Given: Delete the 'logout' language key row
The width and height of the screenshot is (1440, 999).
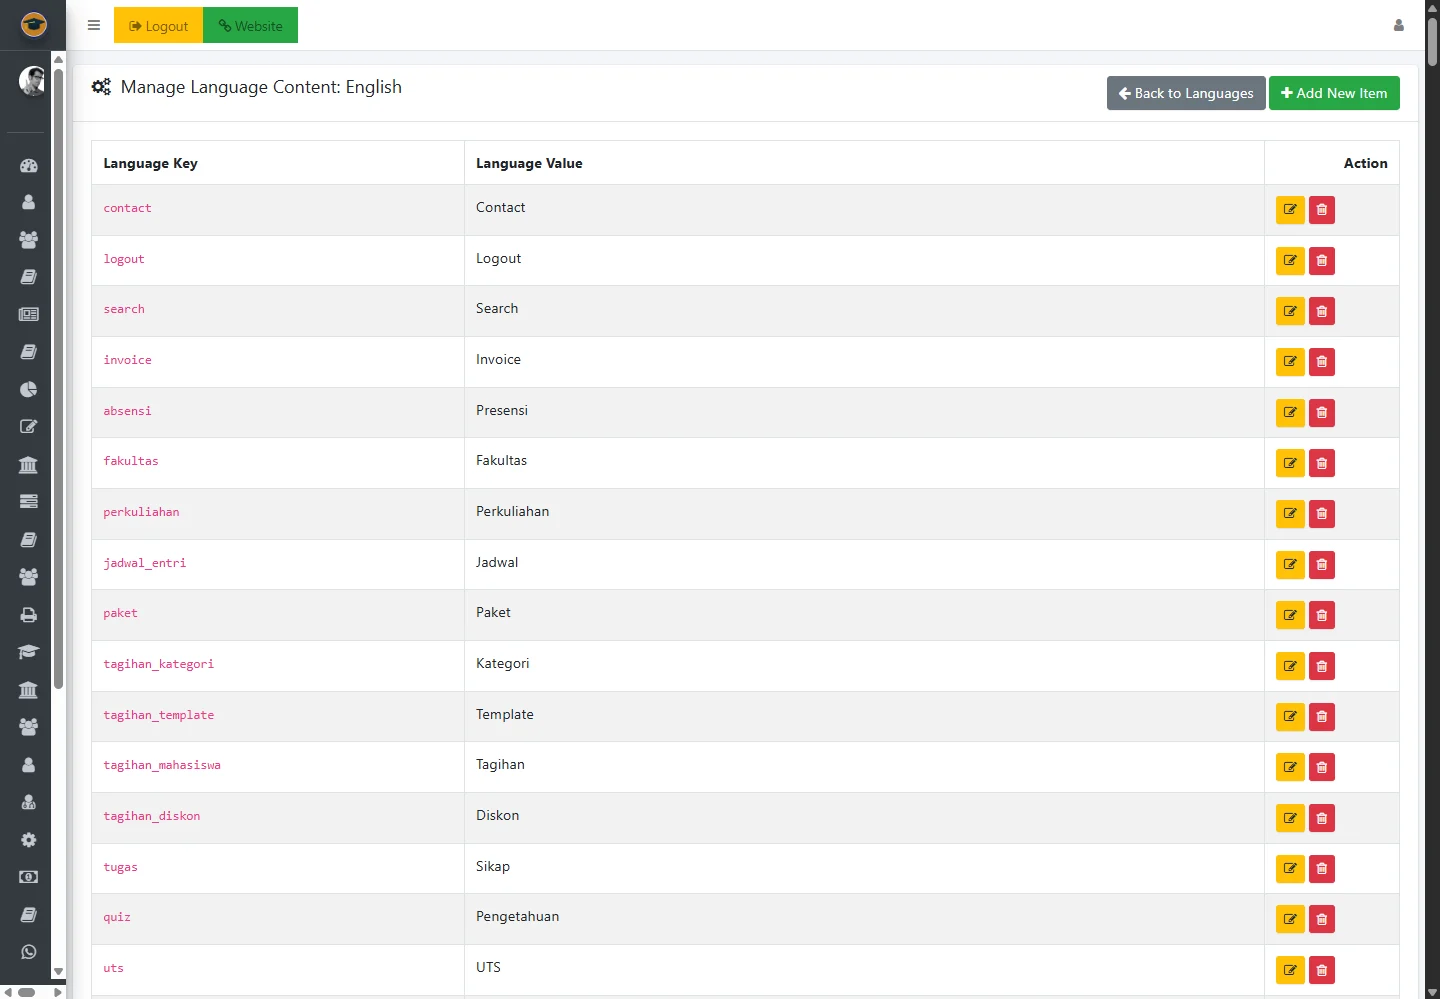Looking at the screenshot, I should click(x=1321, y=261).
